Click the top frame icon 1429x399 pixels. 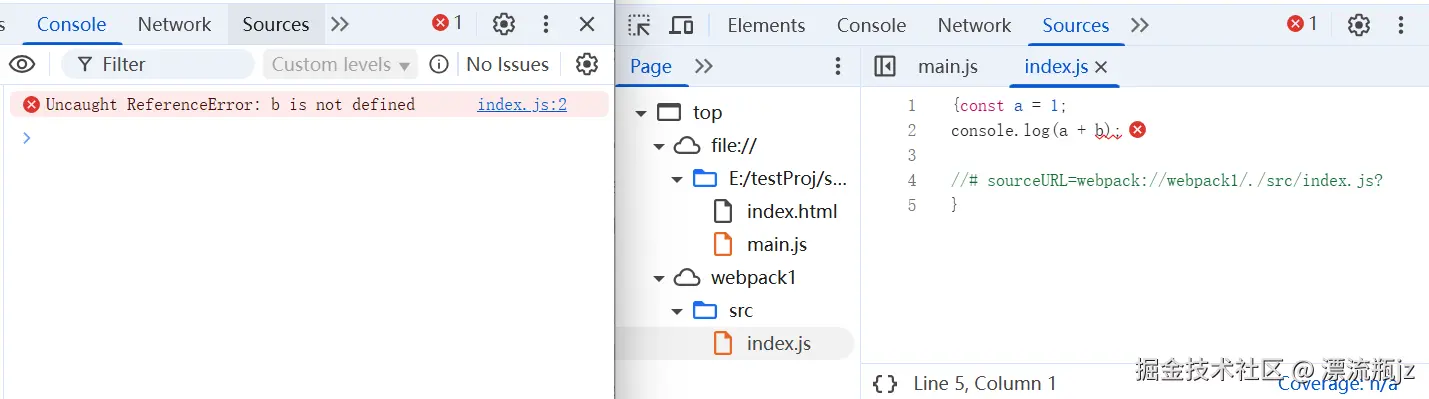point(668,113)
